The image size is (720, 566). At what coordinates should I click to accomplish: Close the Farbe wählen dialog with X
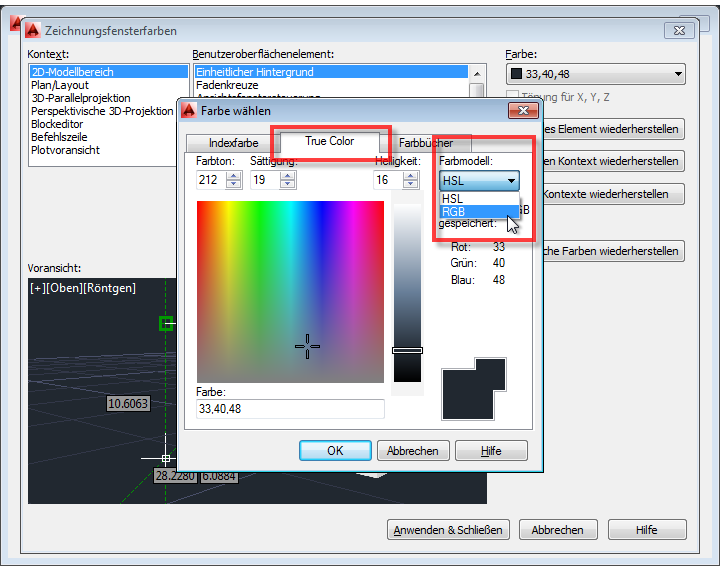(523, 110)
